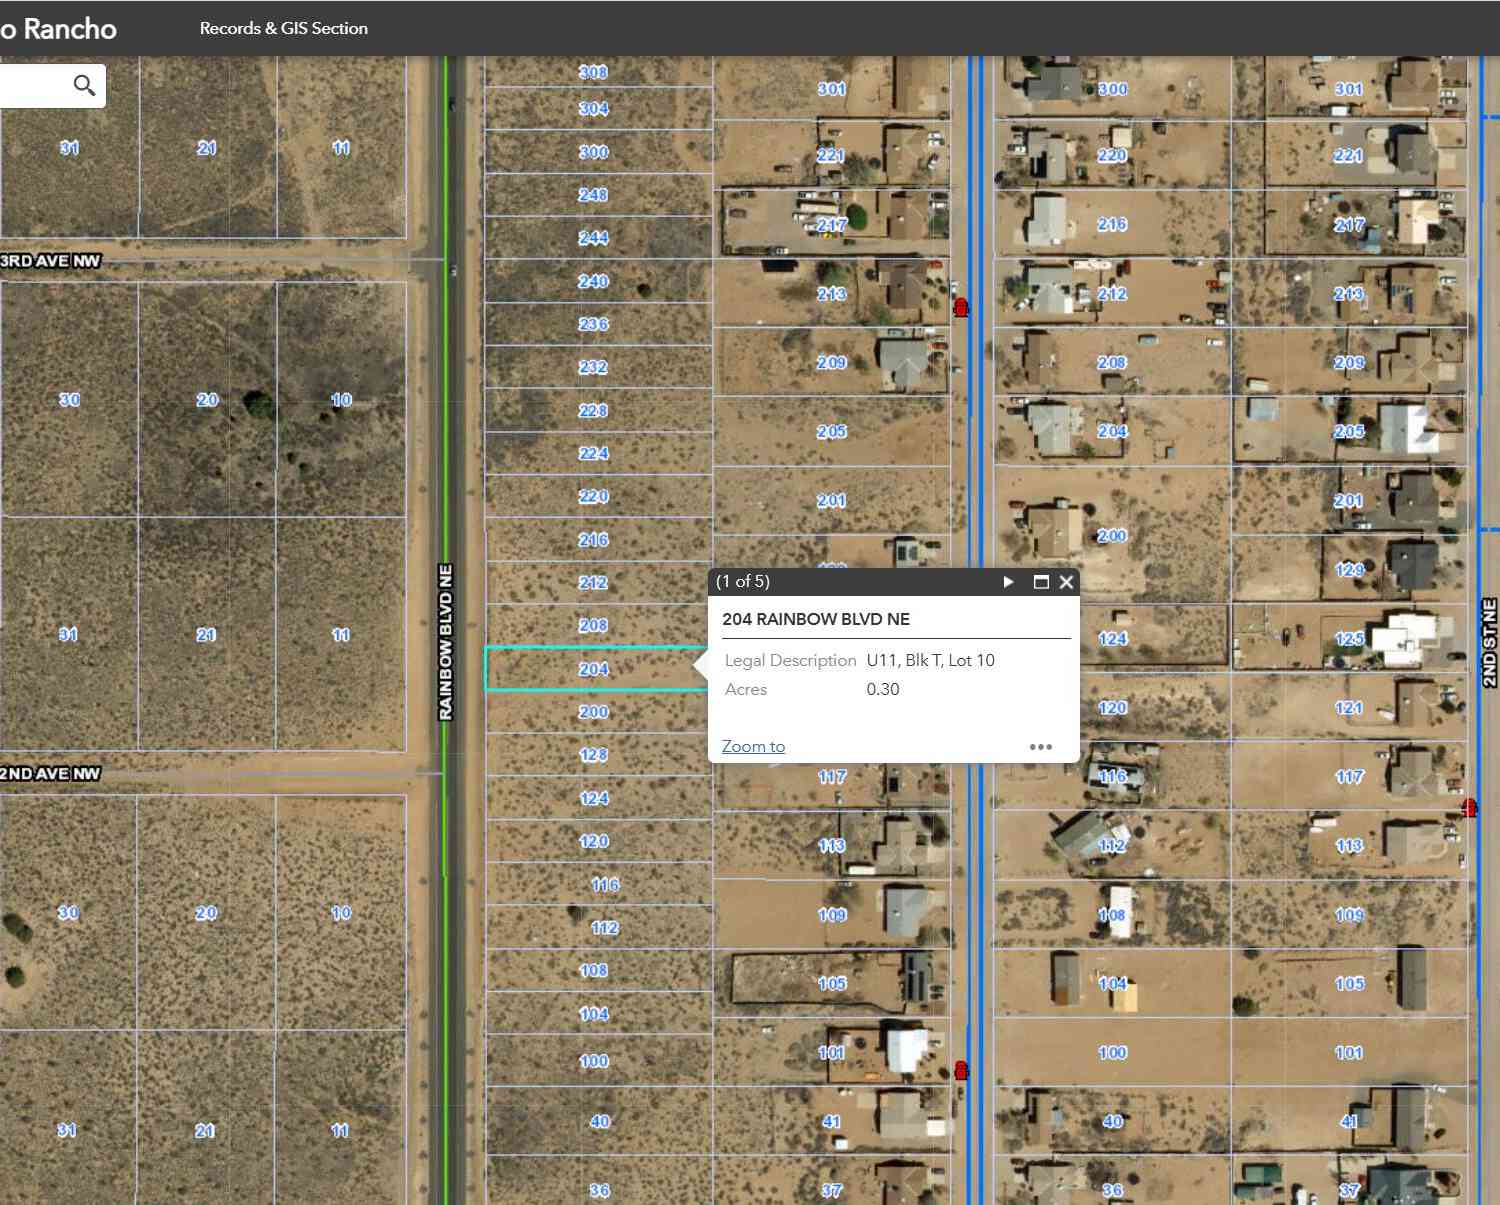Click the Acres value 0.30

click(x=883, y=689)
